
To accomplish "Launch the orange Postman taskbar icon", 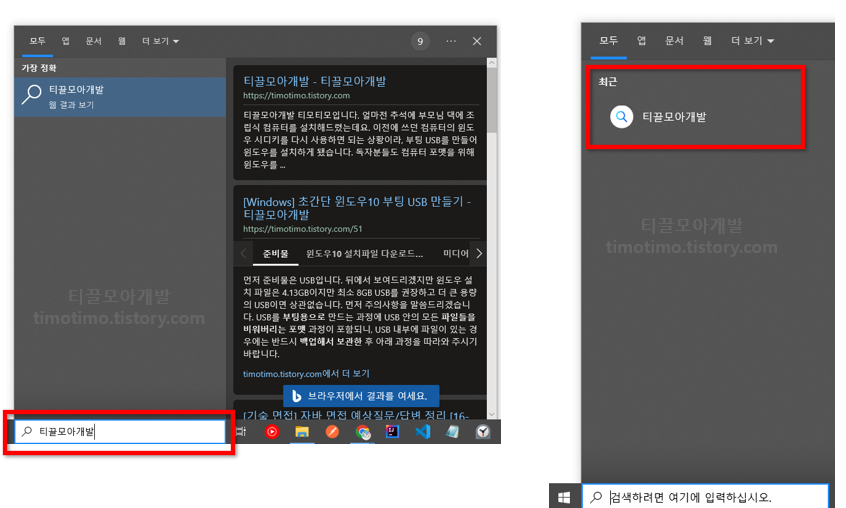I will pyautogui.click(x=332, y=431).
